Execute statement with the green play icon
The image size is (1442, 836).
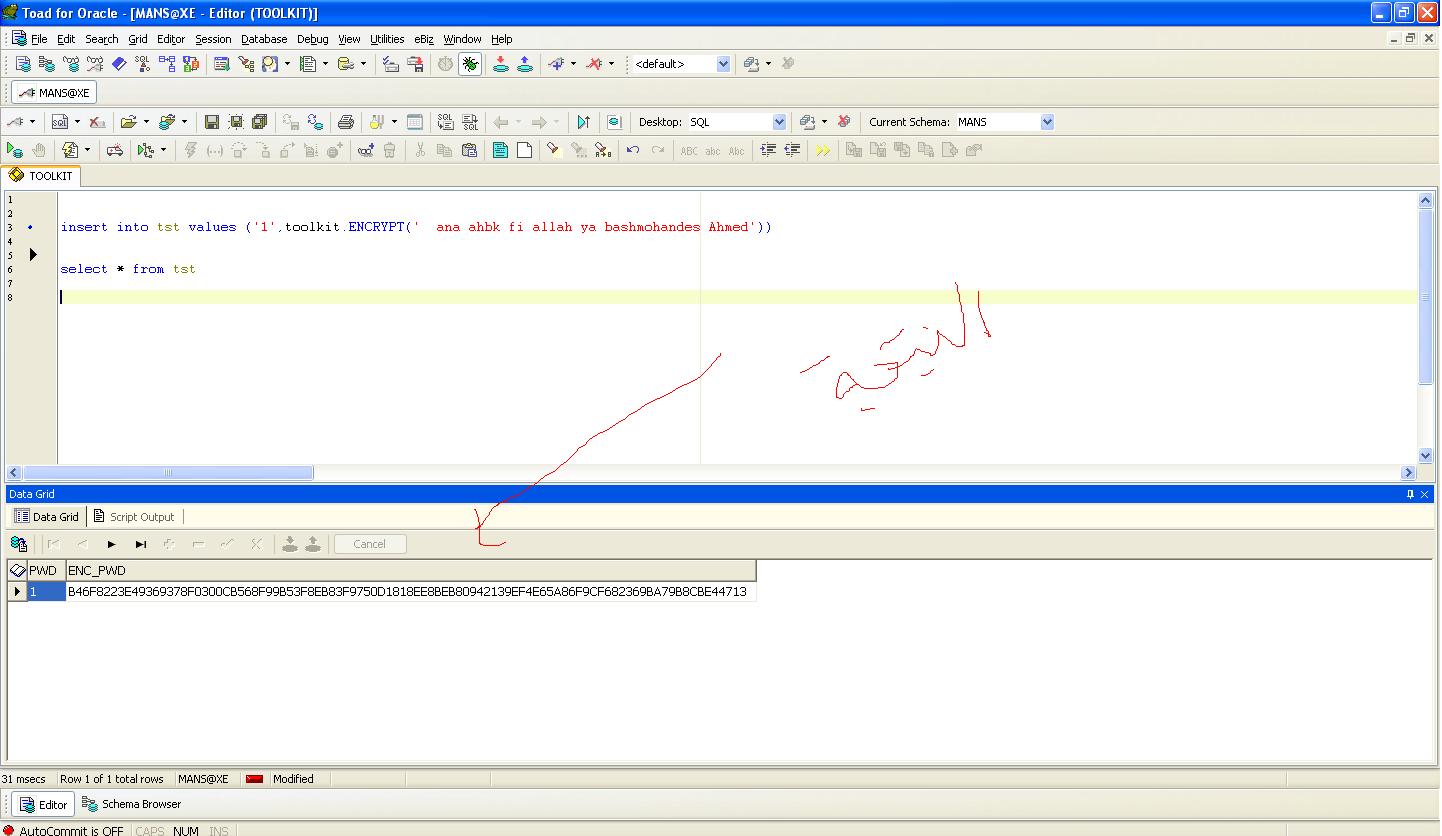coord(14,150)
